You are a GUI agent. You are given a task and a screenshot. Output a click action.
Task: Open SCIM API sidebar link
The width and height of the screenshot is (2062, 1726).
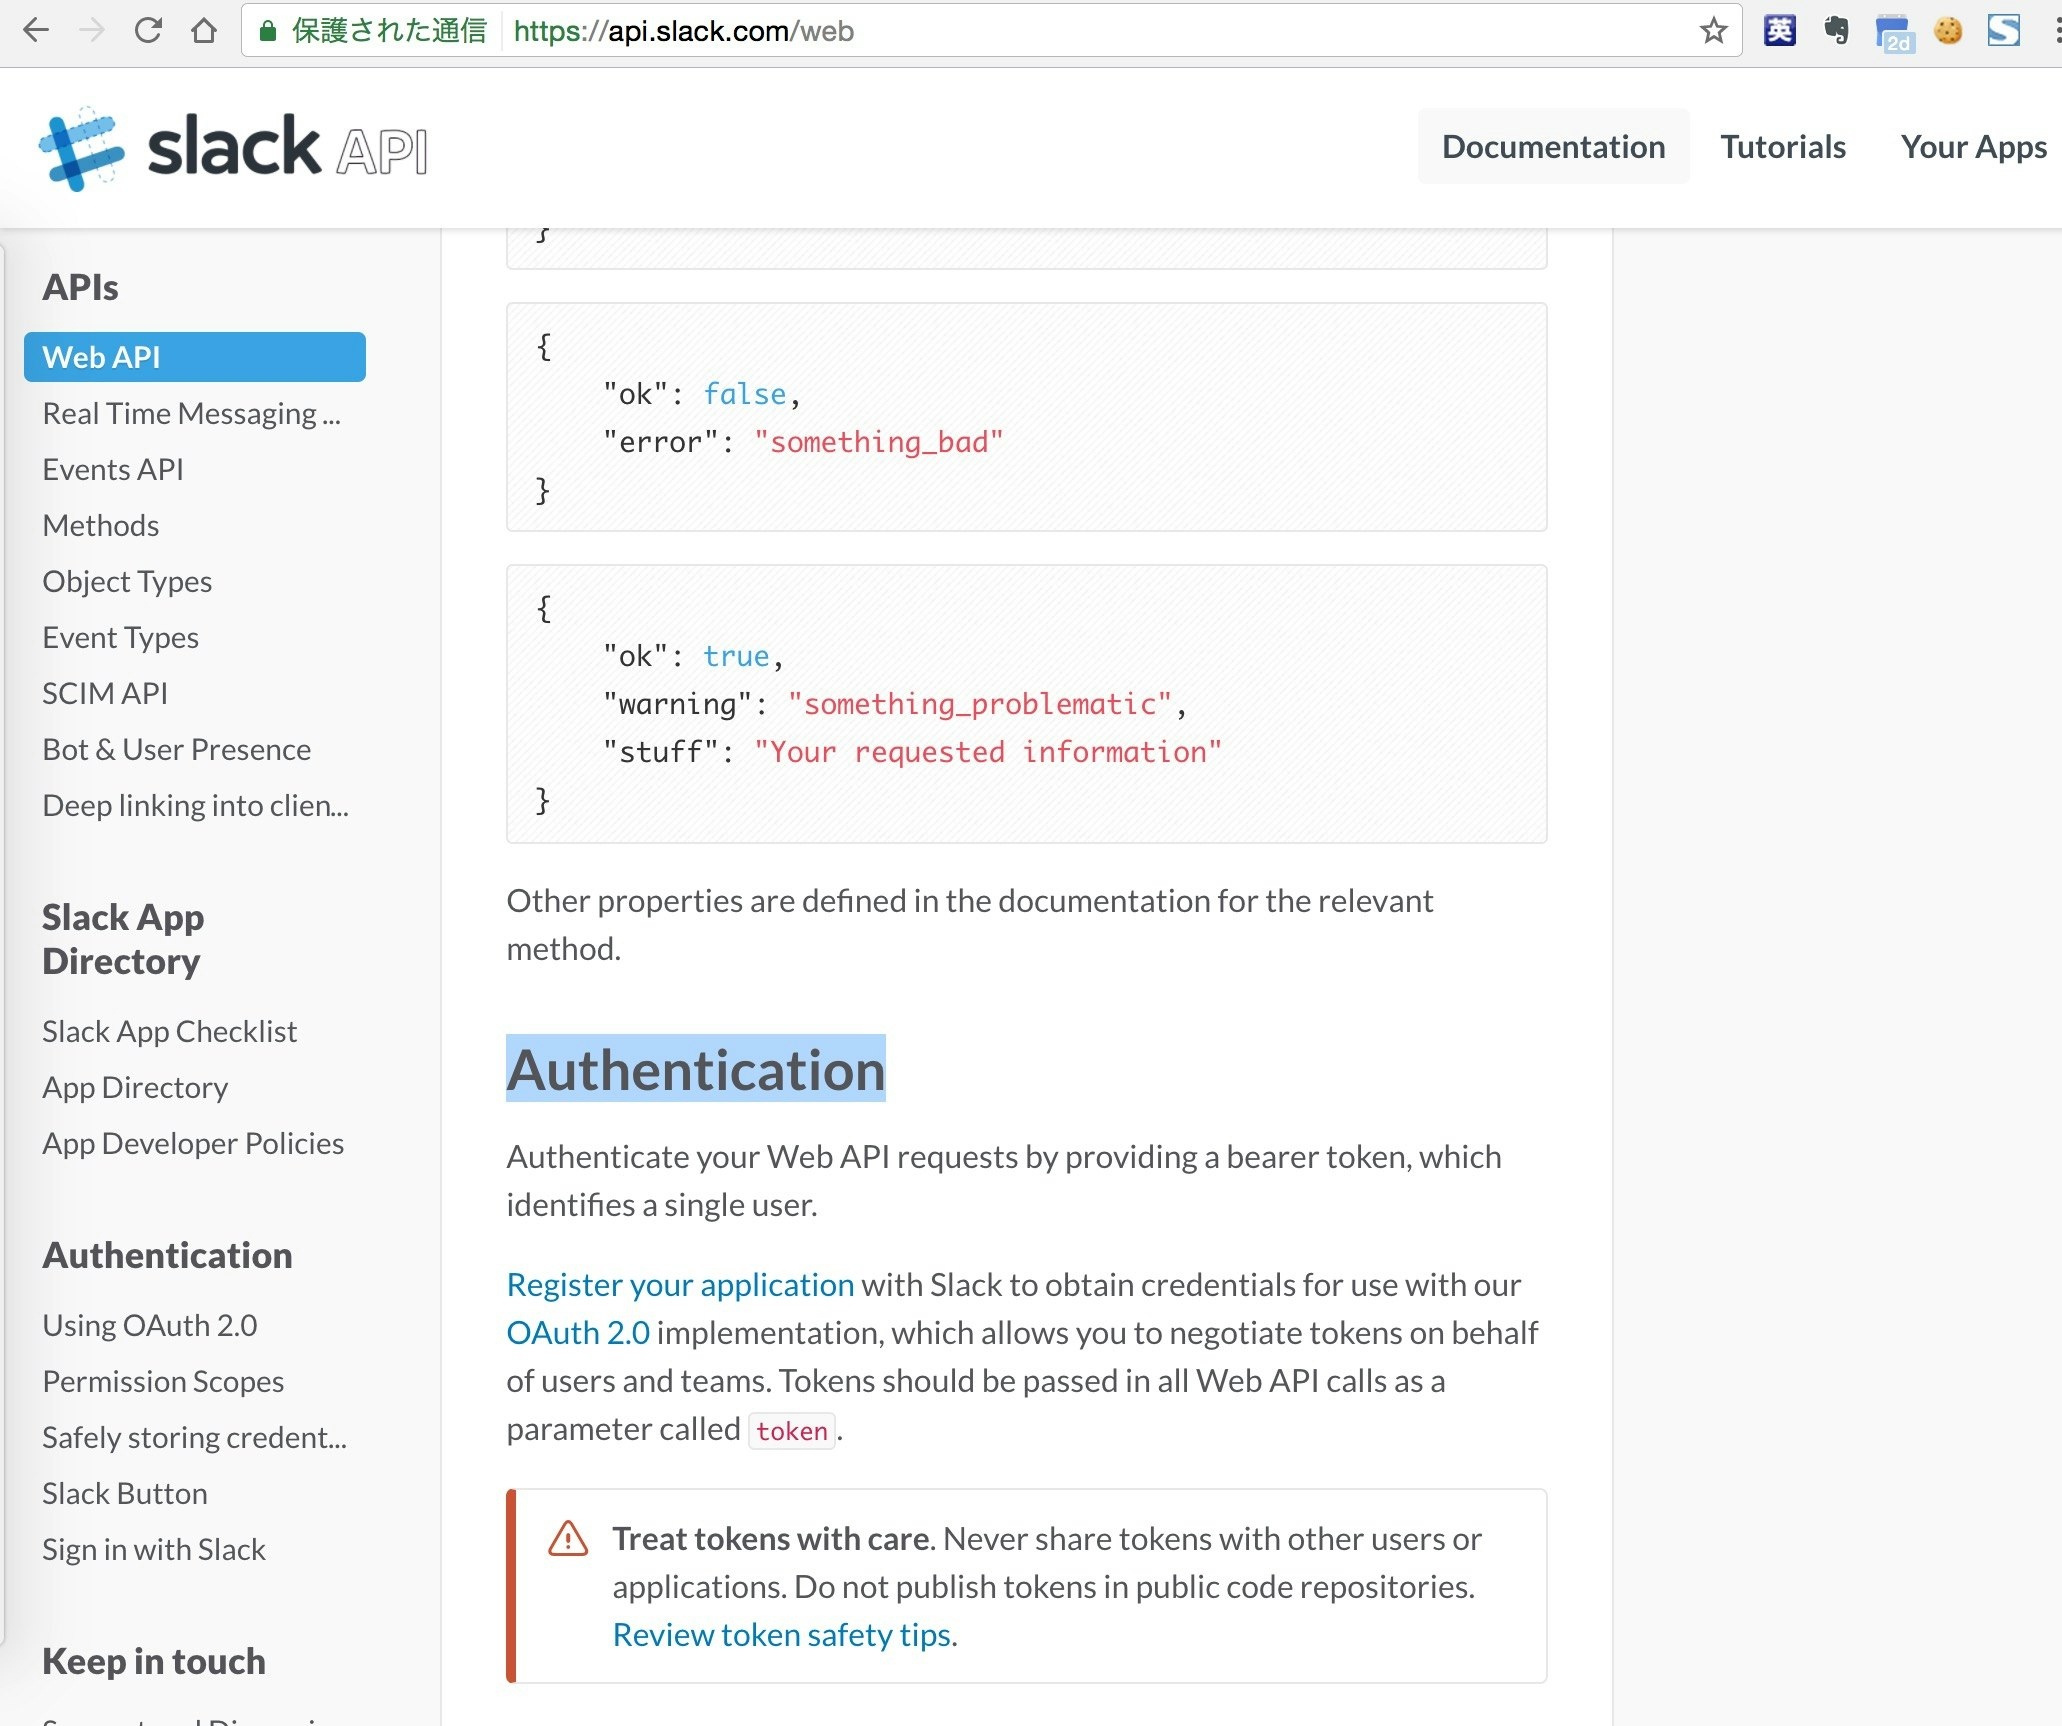[105, 693]
